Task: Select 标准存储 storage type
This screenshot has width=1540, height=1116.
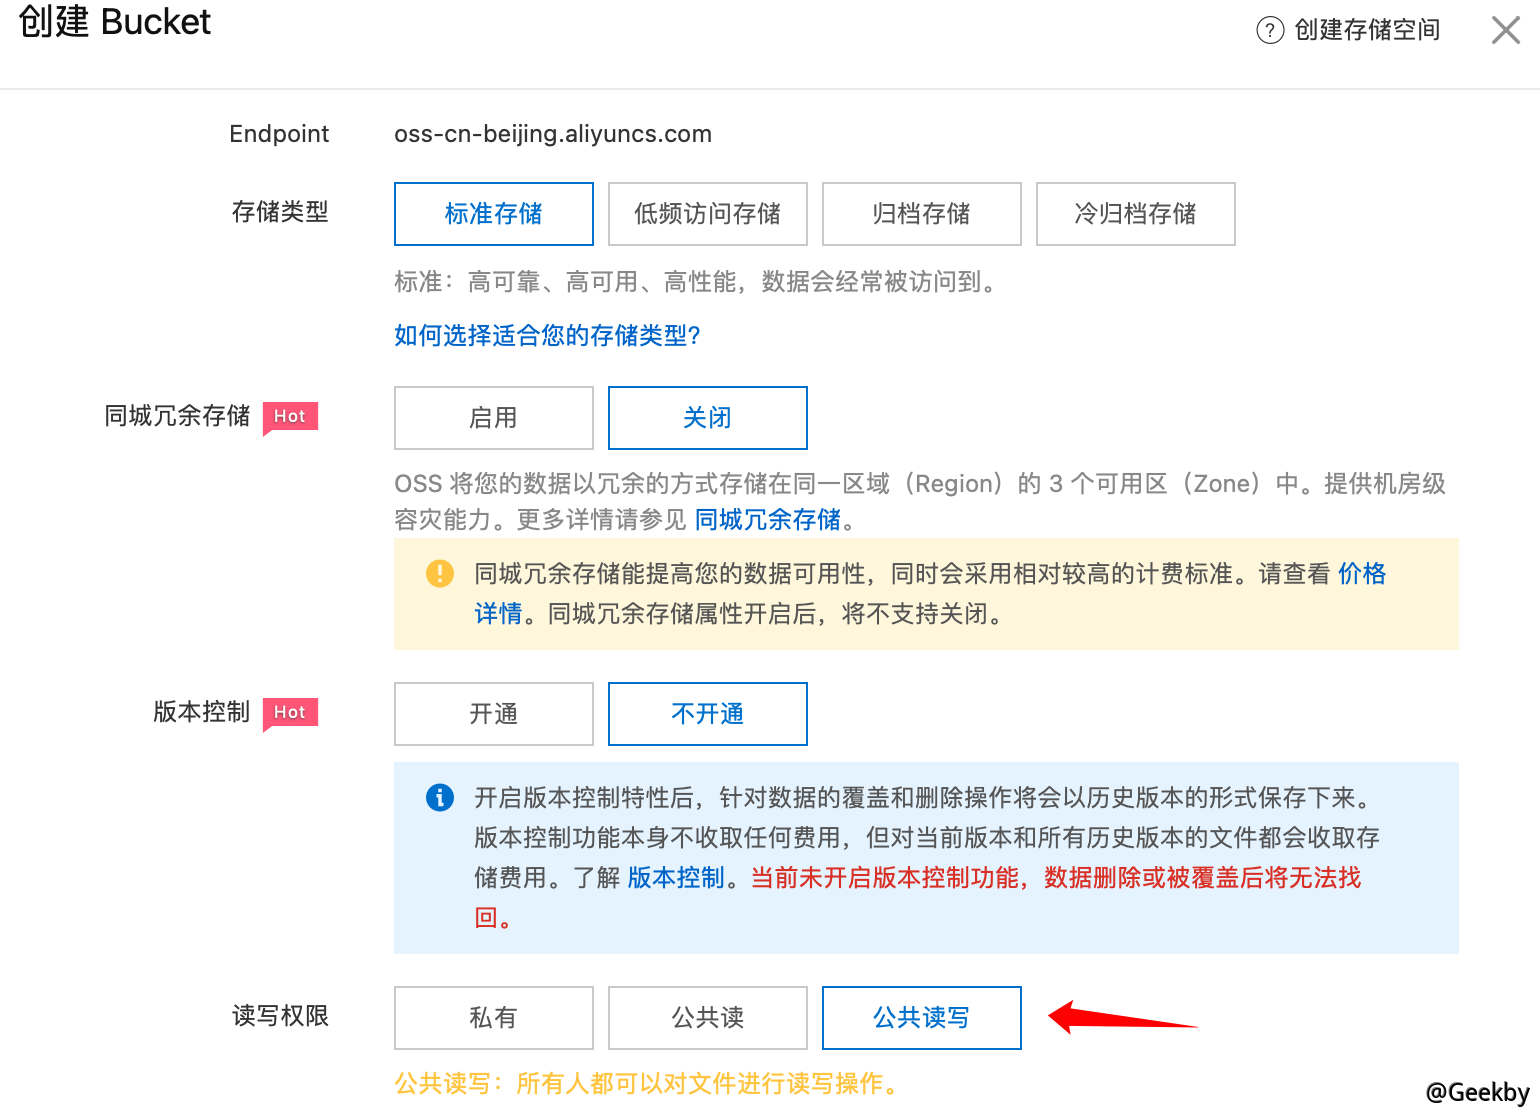Action: (494, 214)
